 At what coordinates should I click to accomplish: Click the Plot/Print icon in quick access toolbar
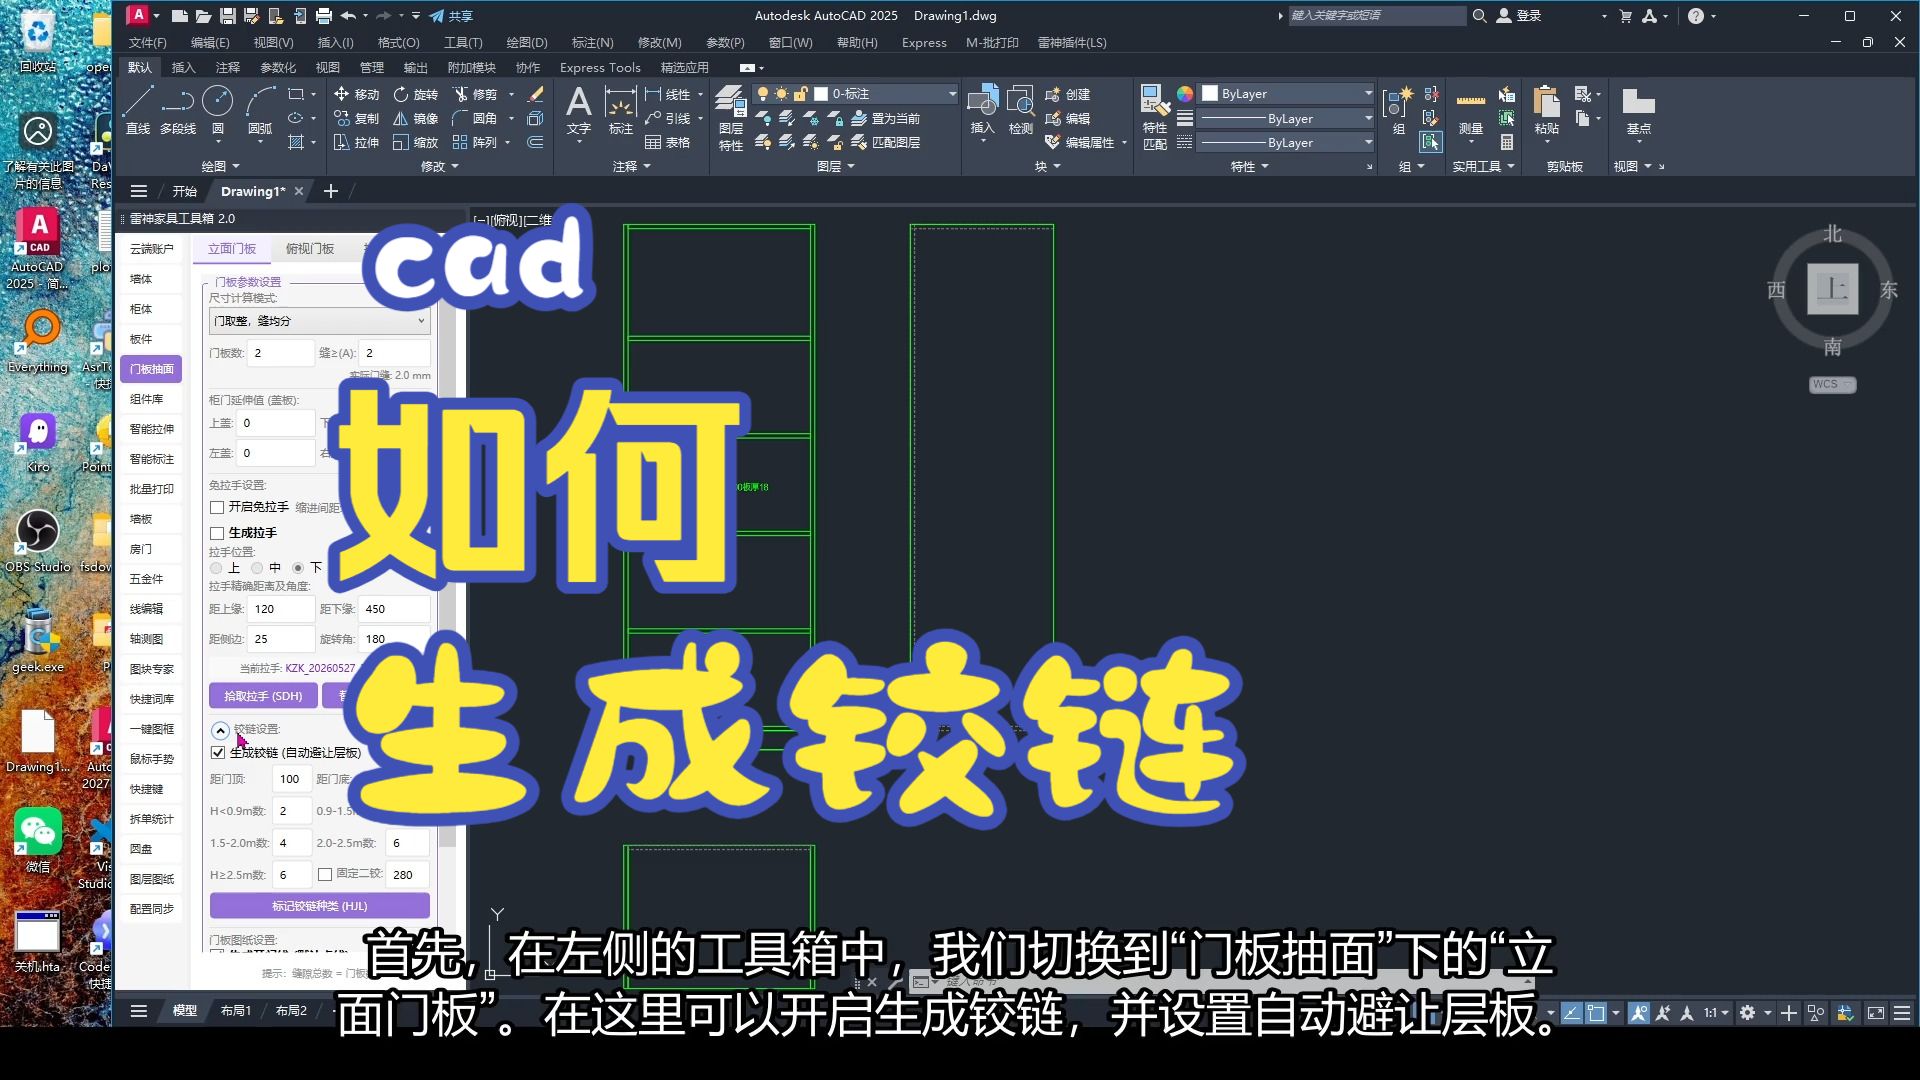click(x=324, y=16)
